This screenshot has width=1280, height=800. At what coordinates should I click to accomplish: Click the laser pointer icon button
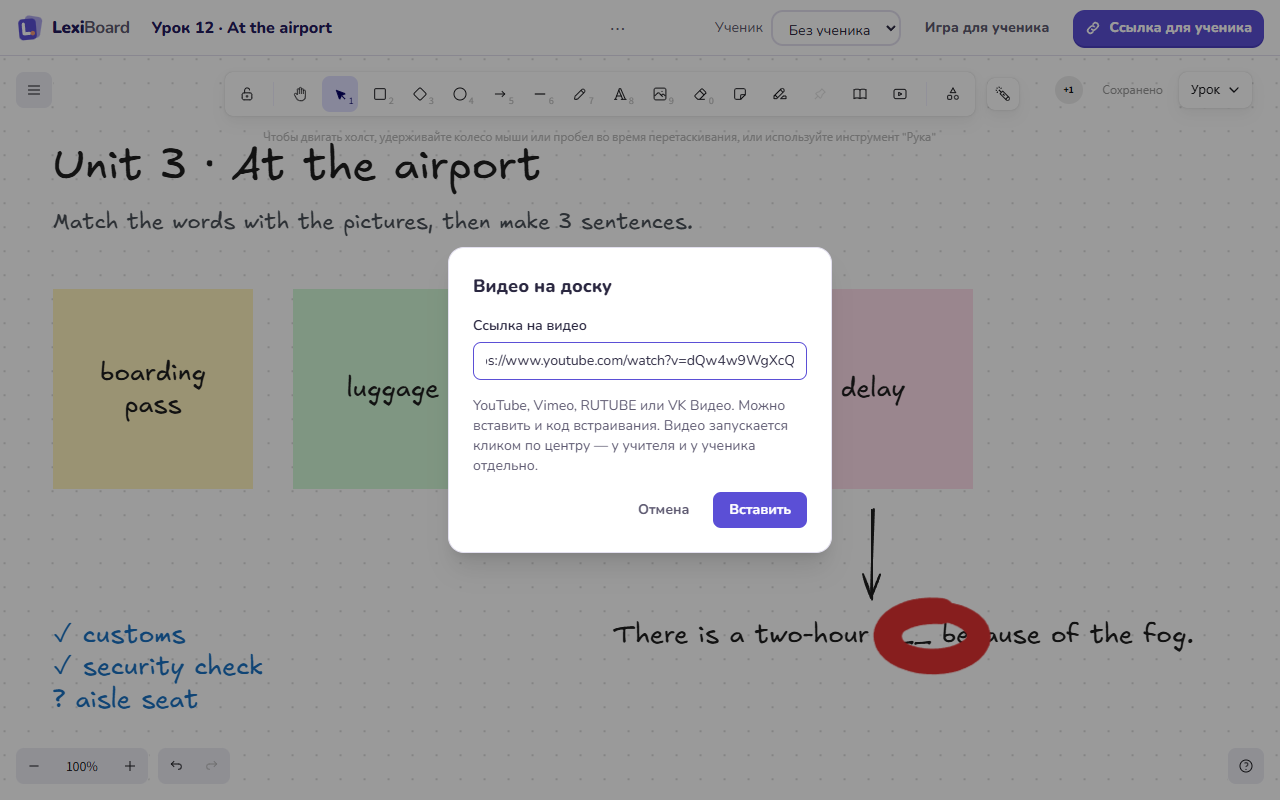click(x=1003, y=94)
